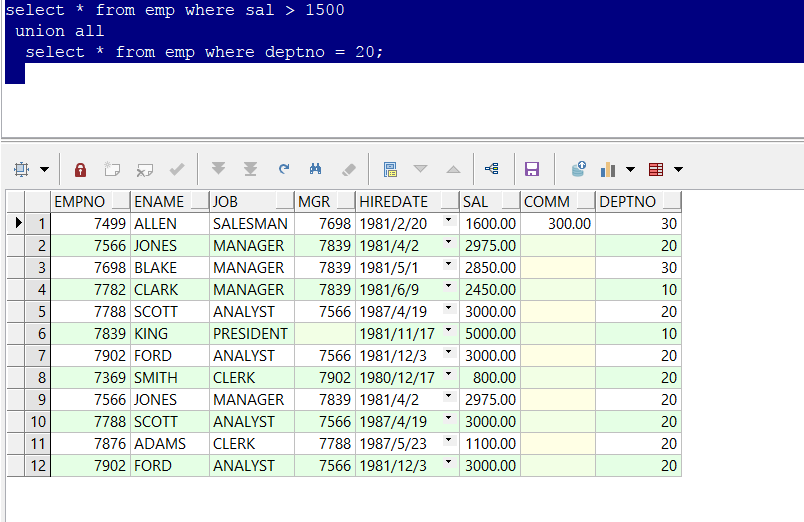The image size is (804, 522).
Task: Click the KING name cell
Action: coord(170,334)
